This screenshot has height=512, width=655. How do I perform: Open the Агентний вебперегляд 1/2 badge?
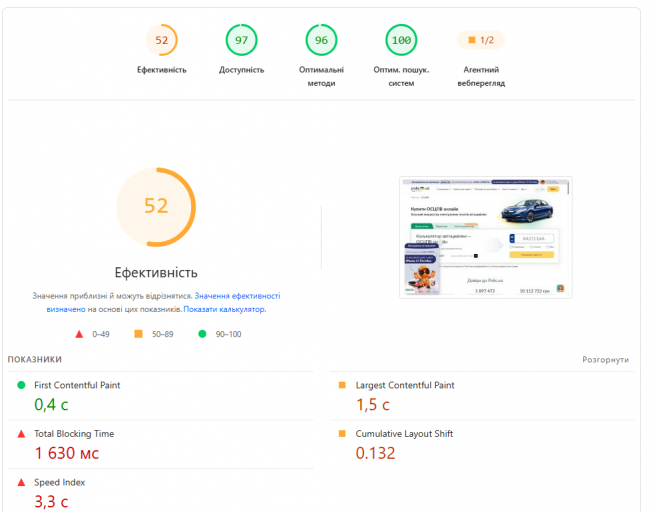(481, 40)
